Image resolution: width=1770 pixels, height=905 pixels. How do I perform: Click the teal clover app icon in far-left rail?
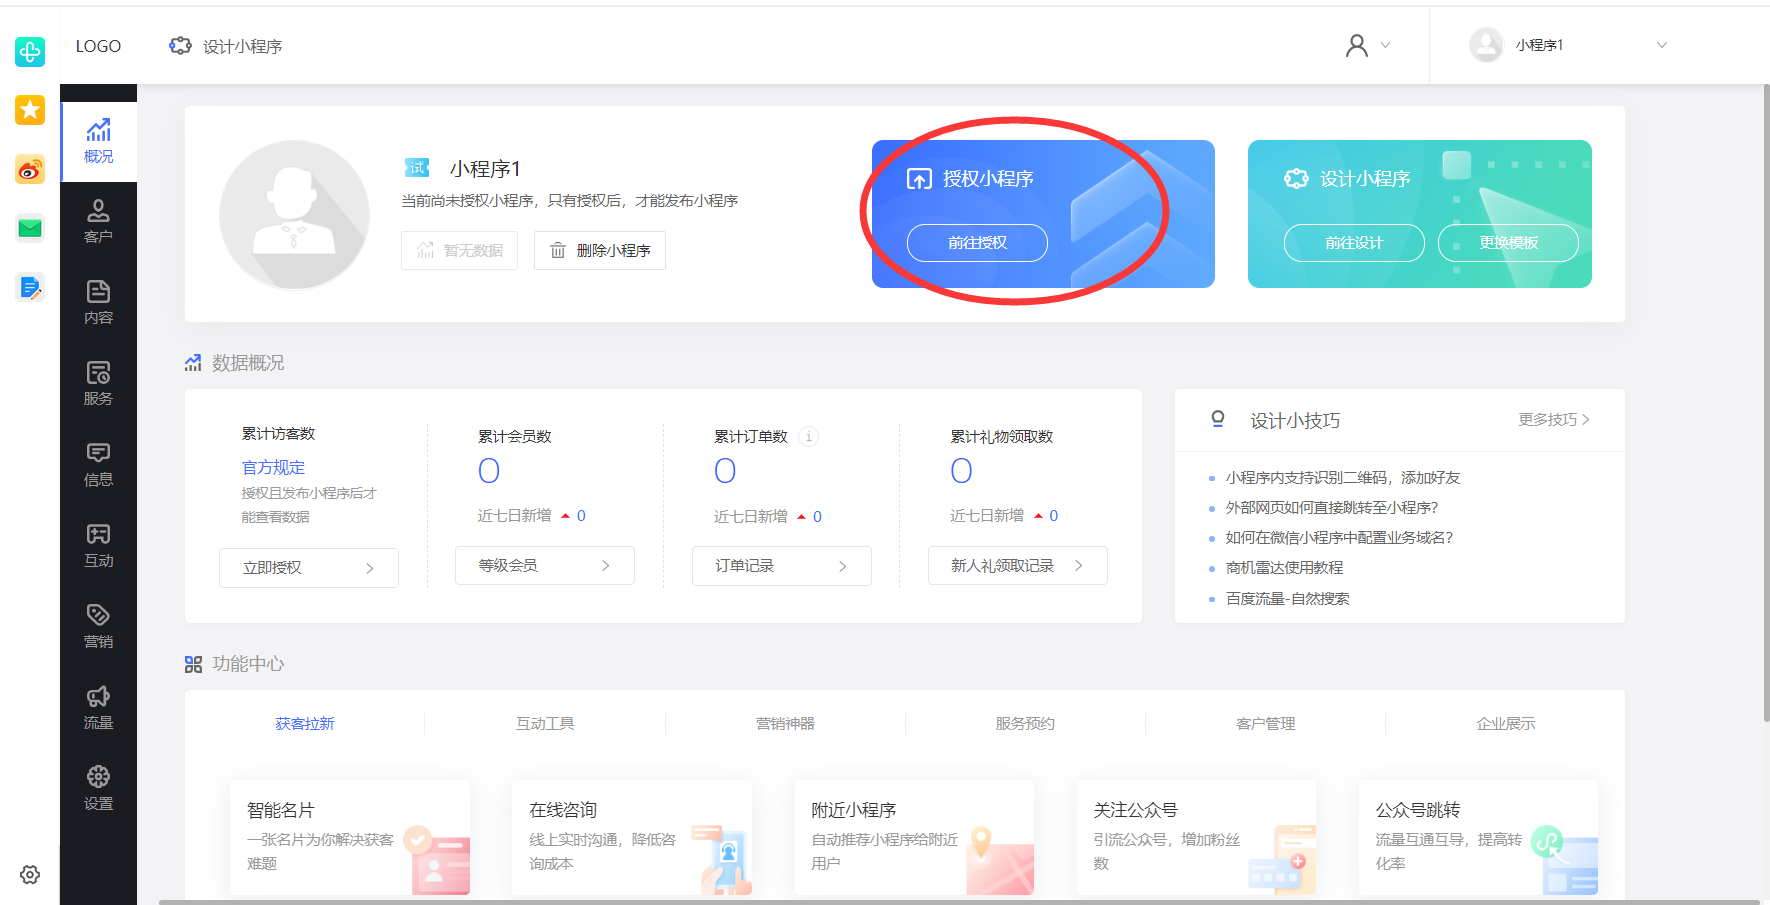(30, 51)
